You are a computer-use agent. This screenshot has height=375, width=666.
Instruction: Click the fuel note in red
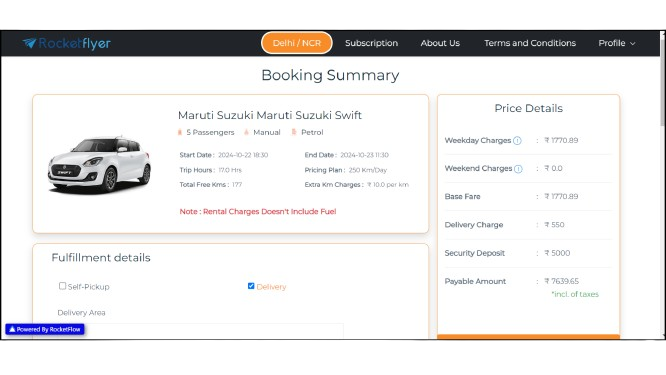(x=258, y=211)
